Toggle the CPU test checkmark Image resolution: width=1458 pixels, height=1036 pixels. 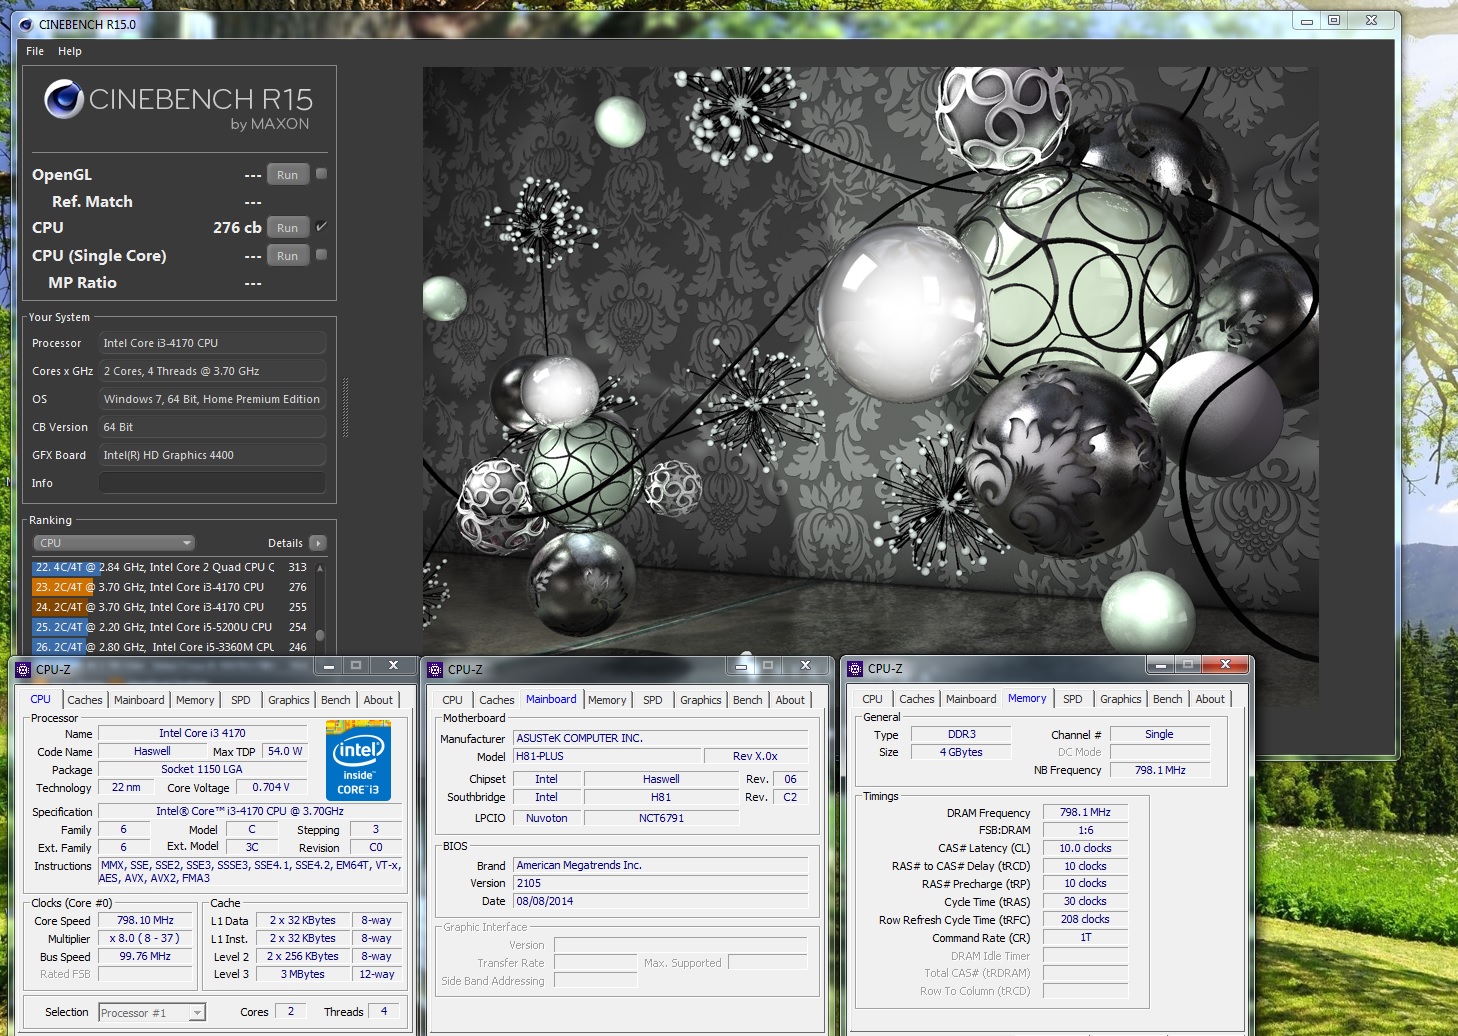[321, 227]
